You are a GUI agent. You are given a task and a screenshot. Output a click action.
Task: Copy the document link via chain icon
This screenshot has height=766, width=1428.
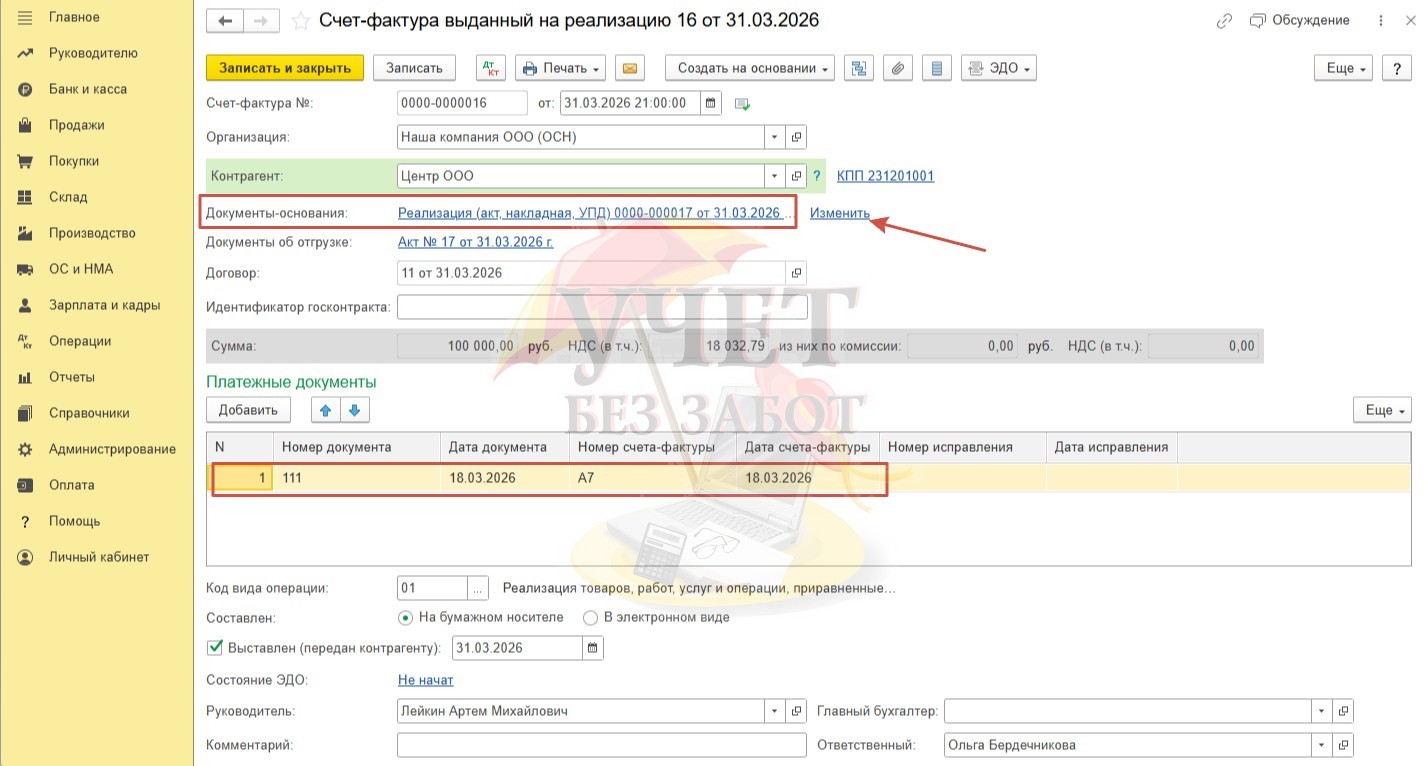coord(1224,21)
